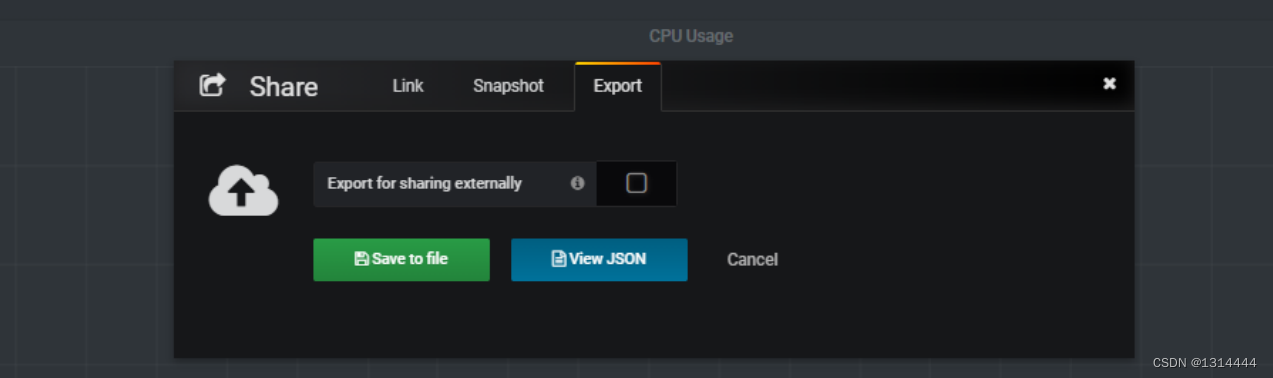This screenshot has width=1273, height=378.
Task: Click the share arrow icon in the dialog header
Action: [x=212, y=85]
